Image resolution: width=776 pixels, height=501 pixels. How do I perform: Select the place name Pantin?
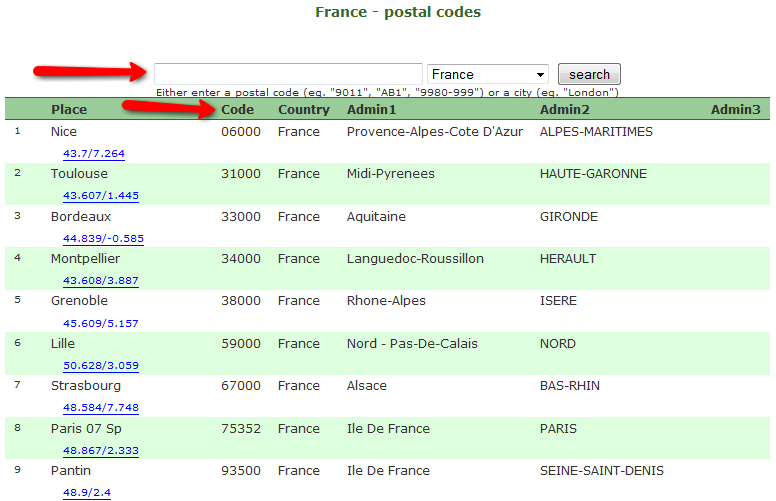(x=71, y=471)
